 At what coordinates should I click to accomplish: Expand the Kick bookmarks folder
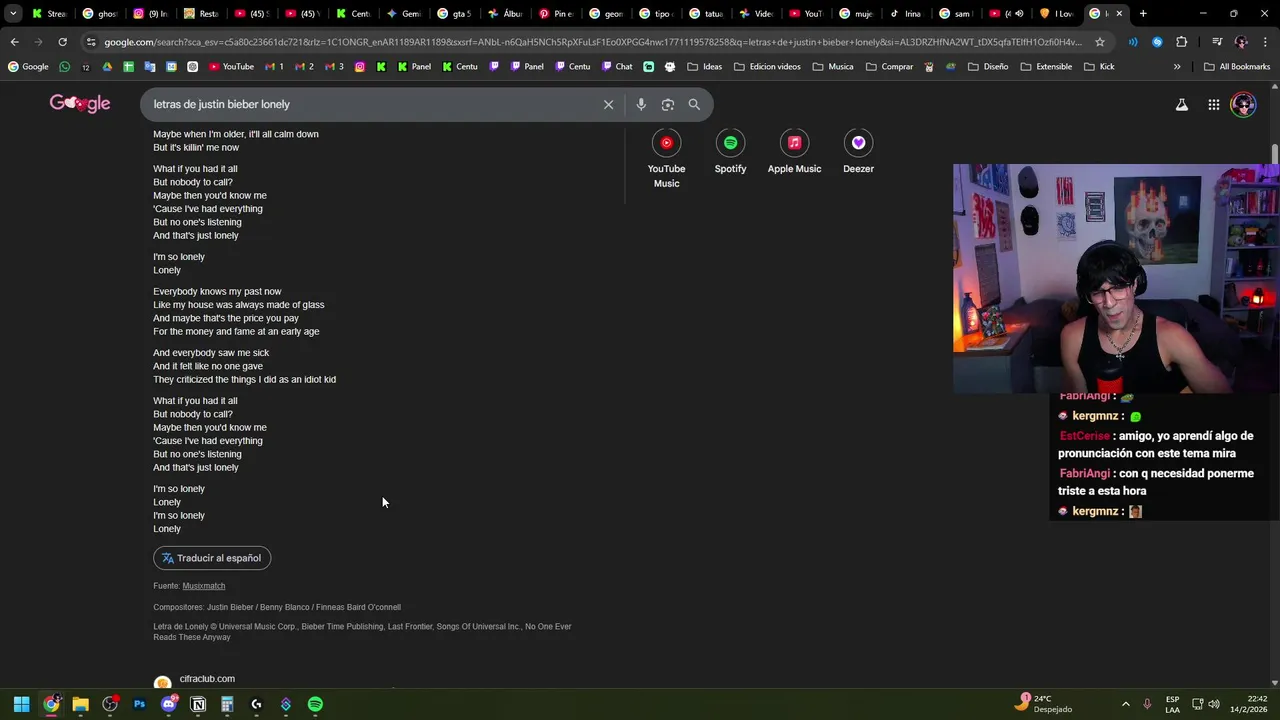click(x=1099, y=66)
